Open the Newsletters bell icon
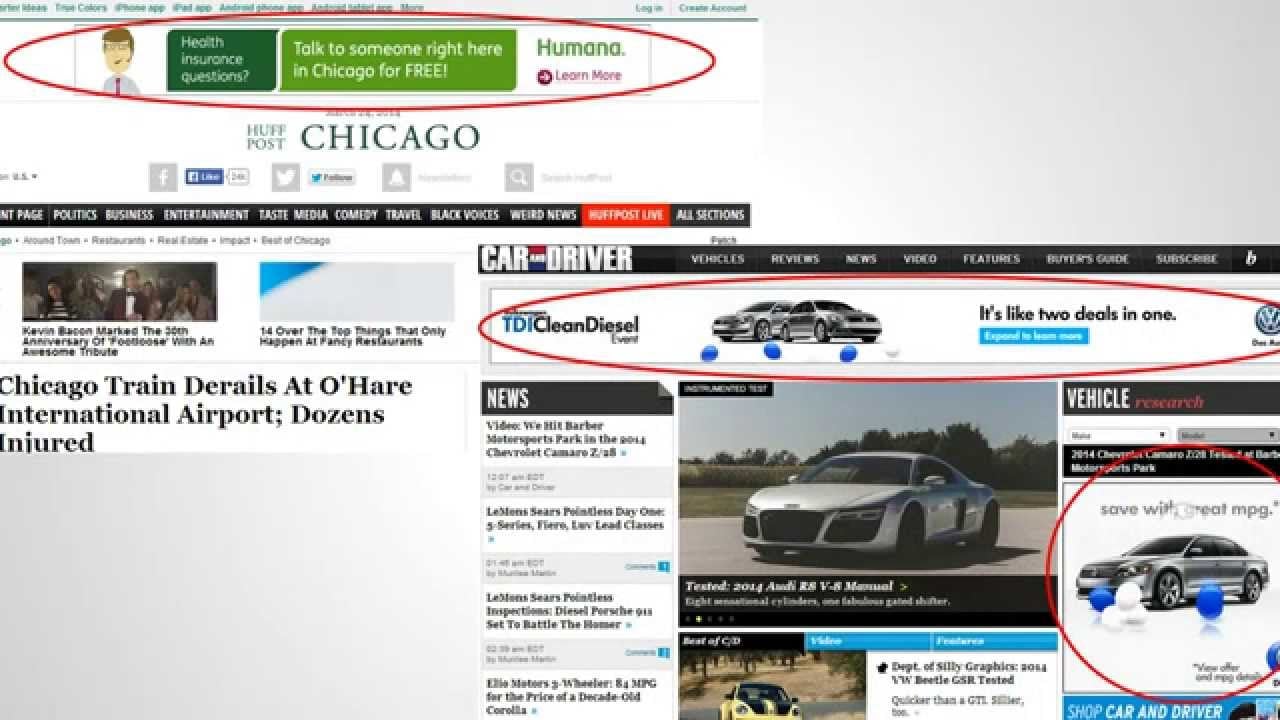Screen dimensions: 1280x720 [x=397, y=177]
